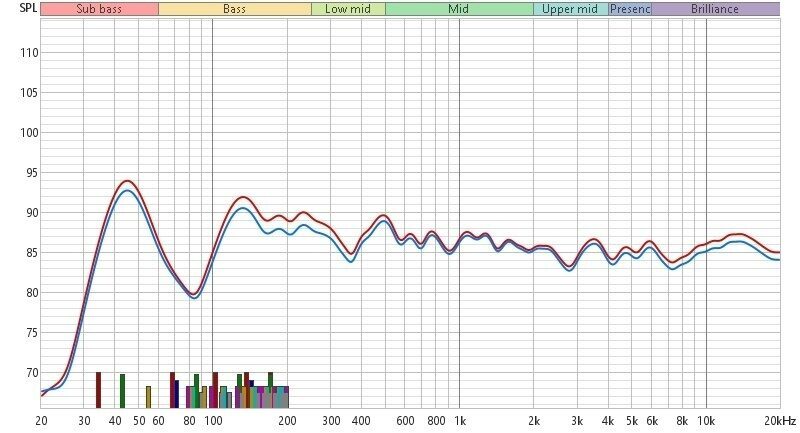Screen dimensions: 800x433
Task: Click the 20 Hz axis label
Action: click(x=41, y=421)
